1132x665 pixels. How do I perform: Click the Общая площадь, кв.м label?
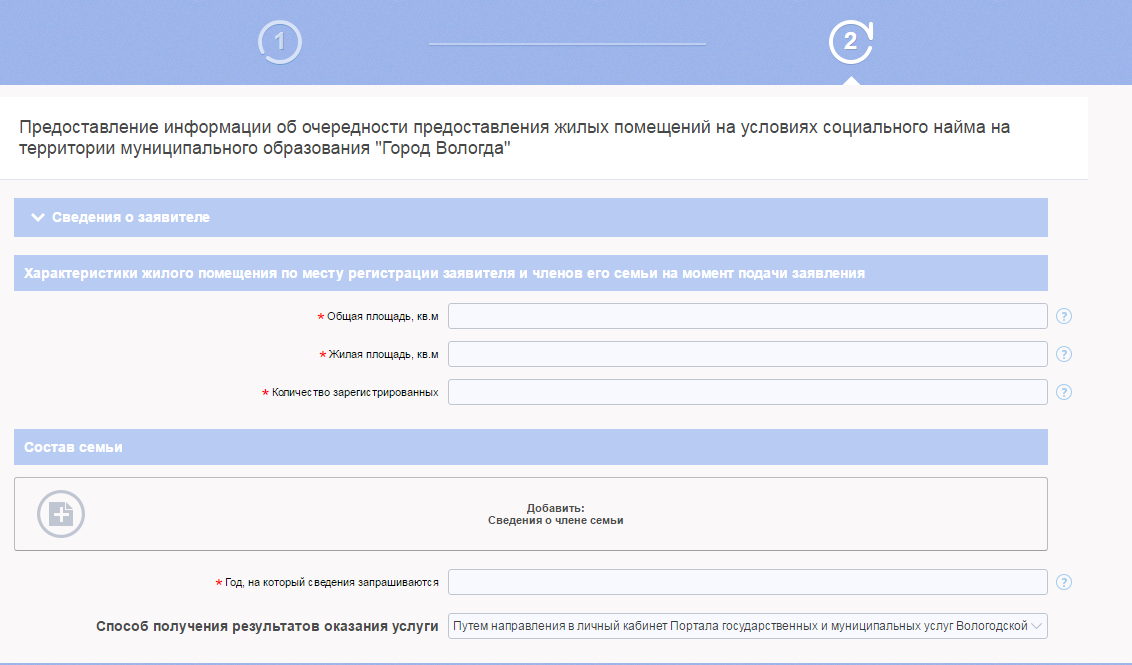coord(382,317)
